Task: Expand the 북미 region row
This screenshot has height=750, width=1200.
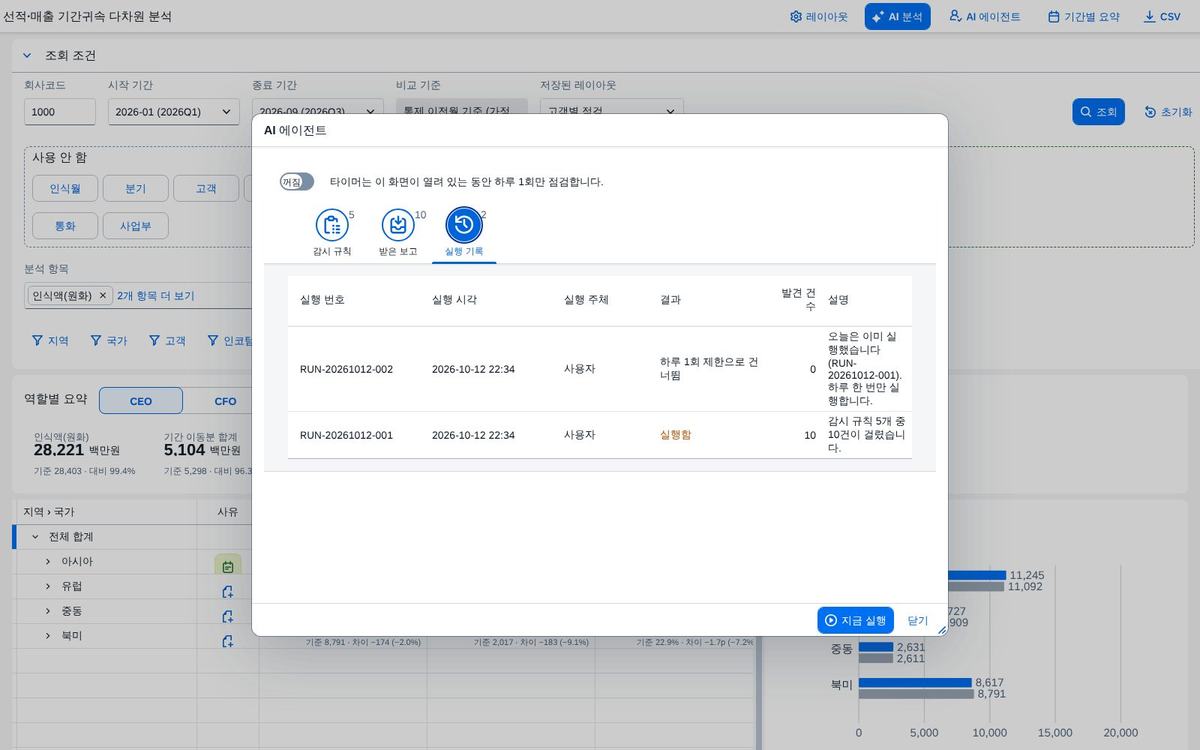Action: 48,637
